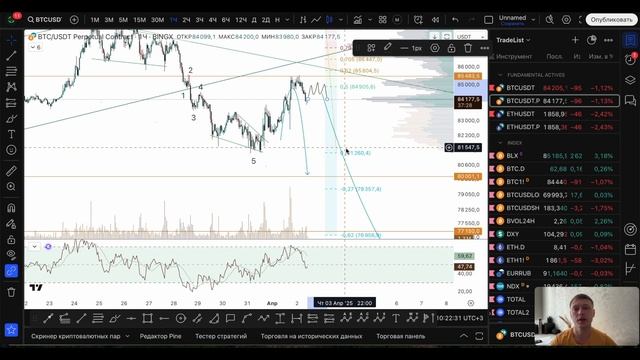Open the Indicators icon
The image size is (640, 360).
coord(358,20)
